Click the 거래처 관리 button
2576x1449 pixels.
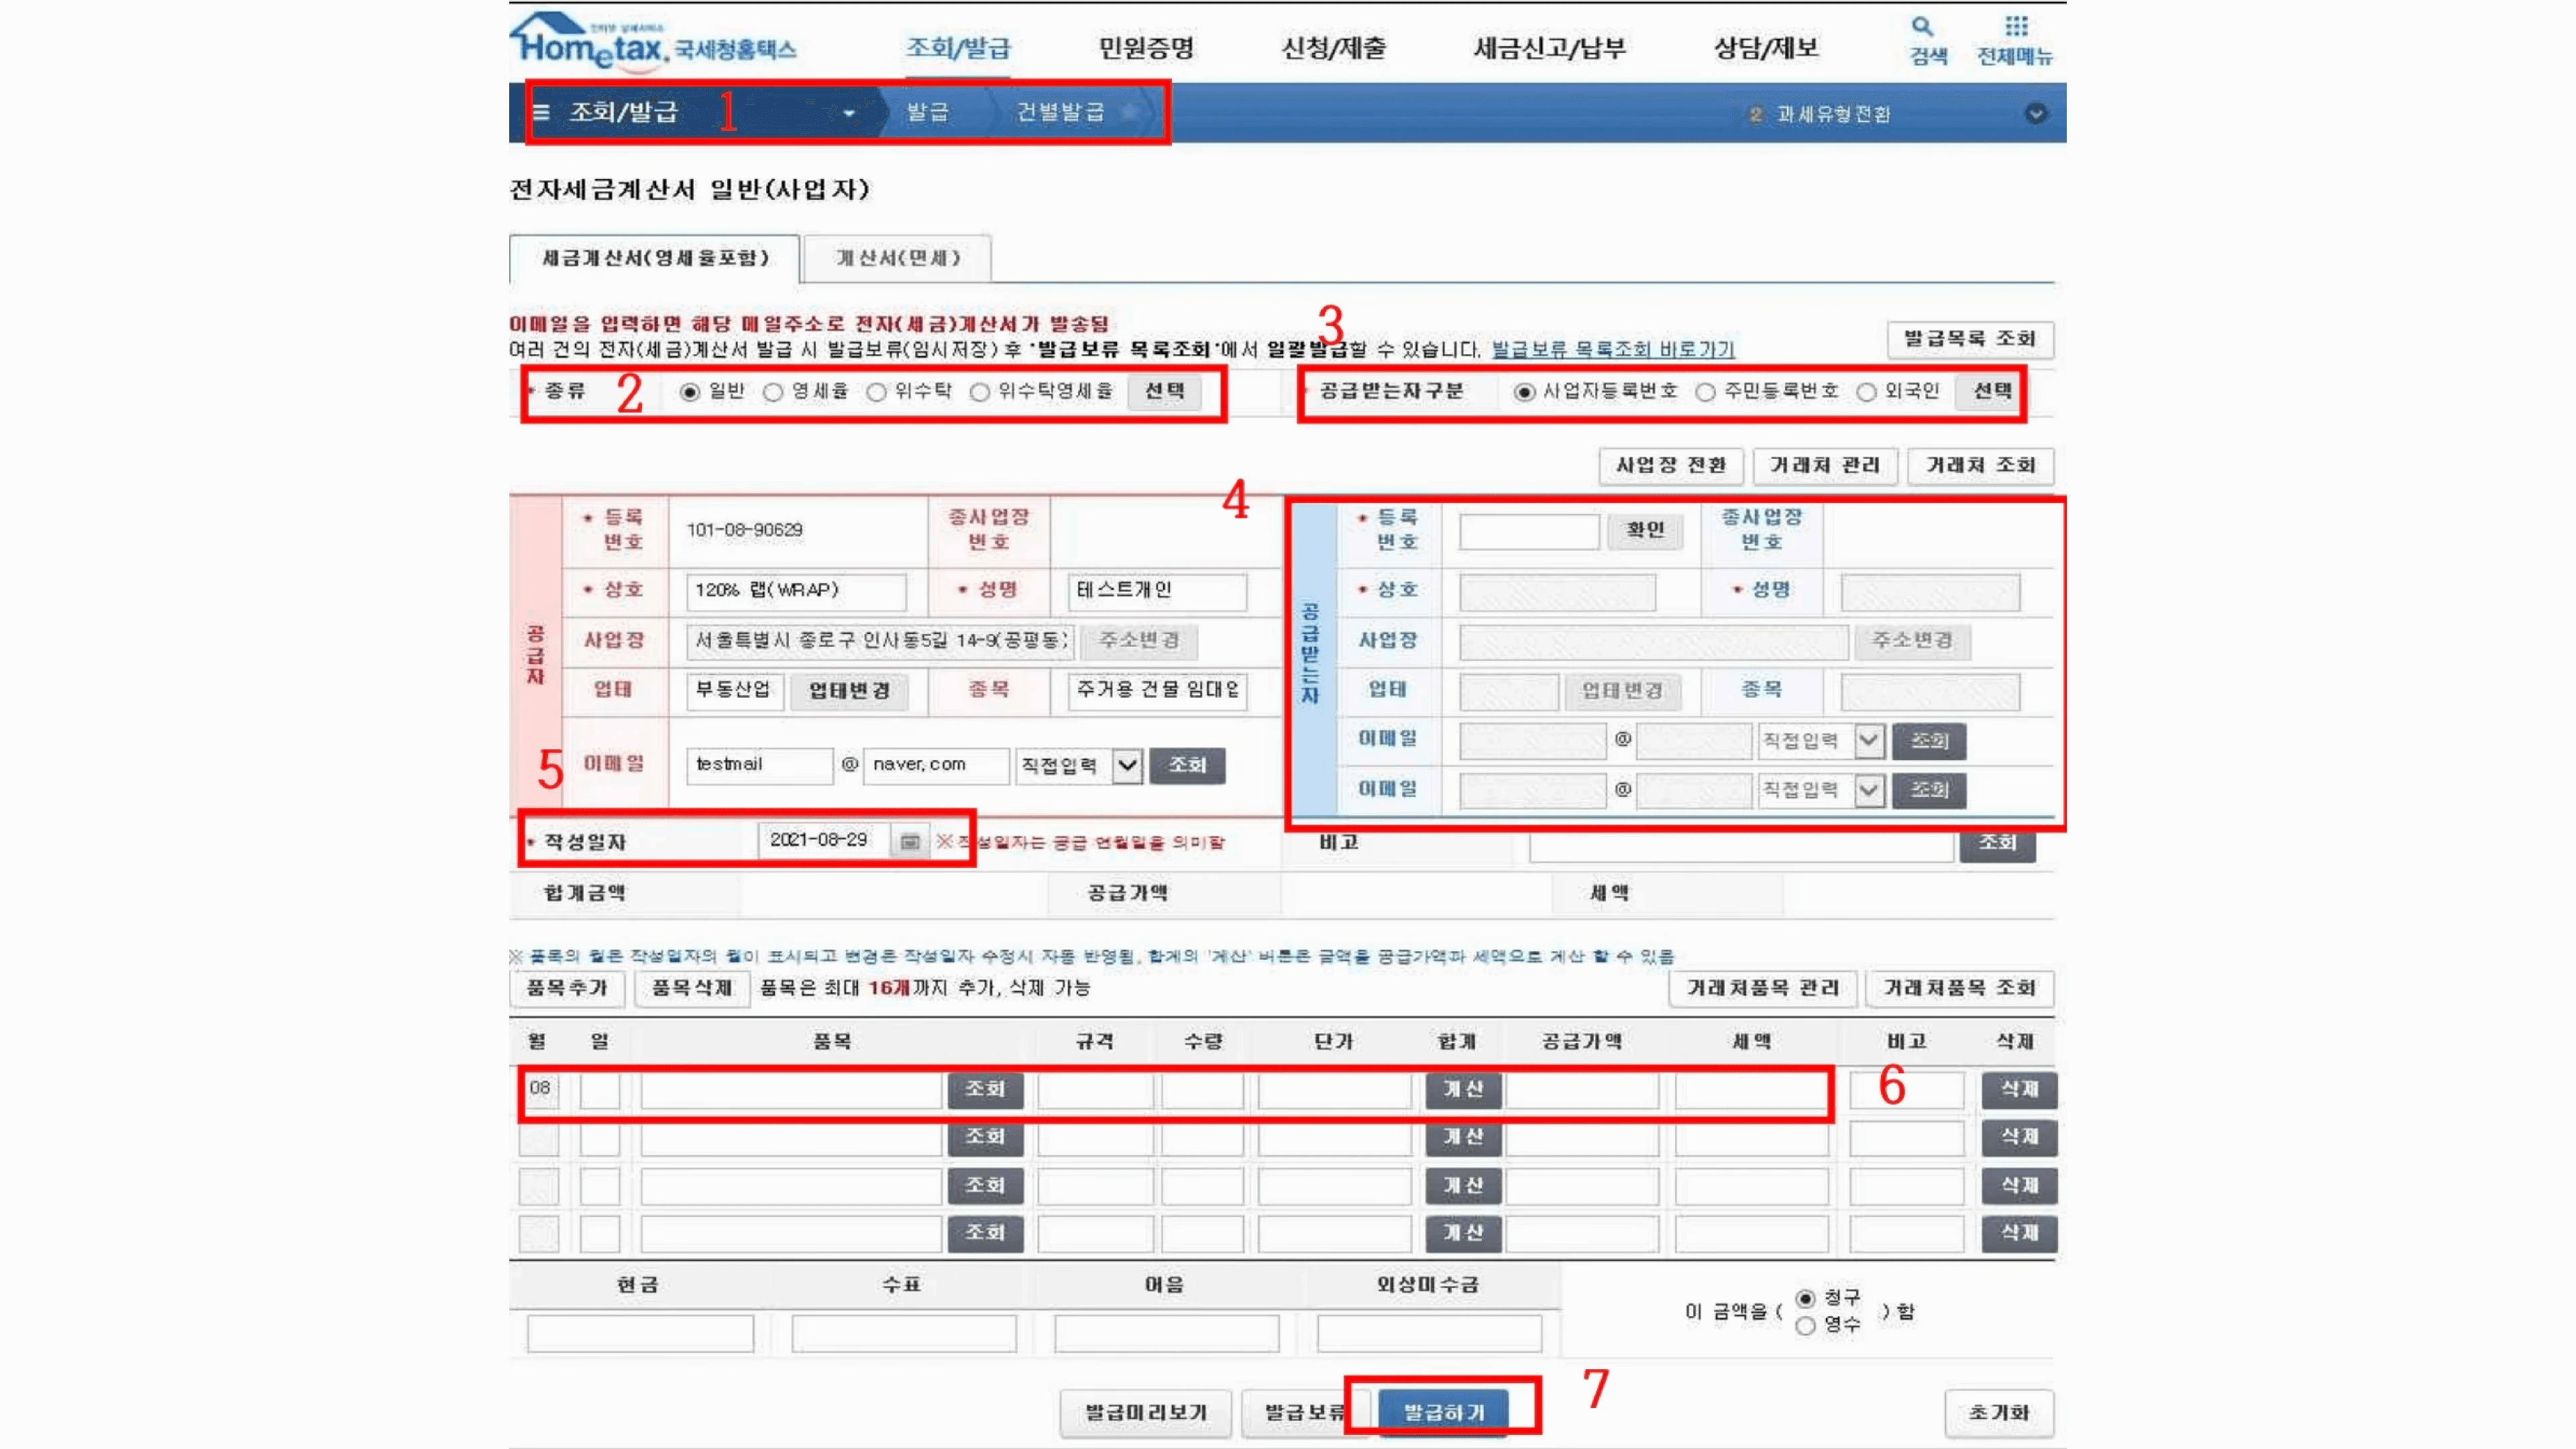pos(1825,466)
